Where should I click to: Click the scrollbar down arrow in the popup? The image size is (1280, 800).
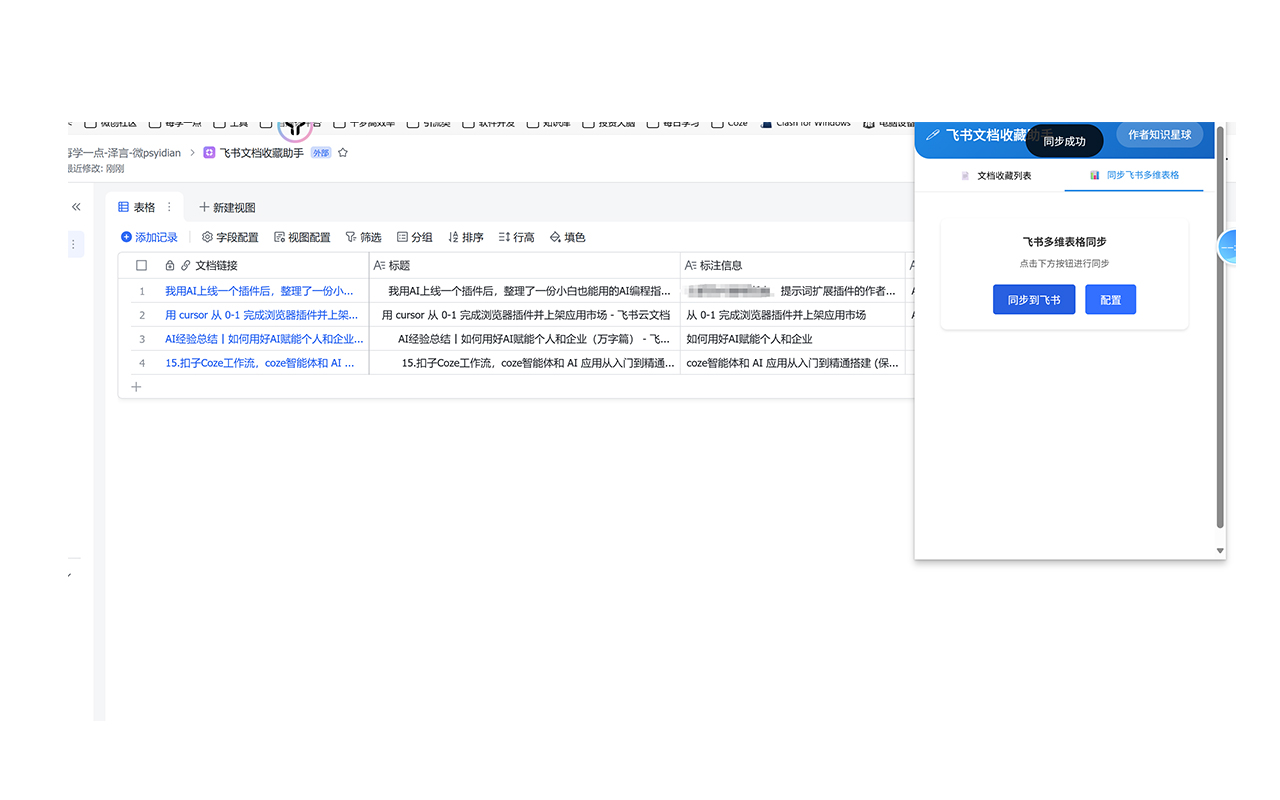pos(1220,551)
